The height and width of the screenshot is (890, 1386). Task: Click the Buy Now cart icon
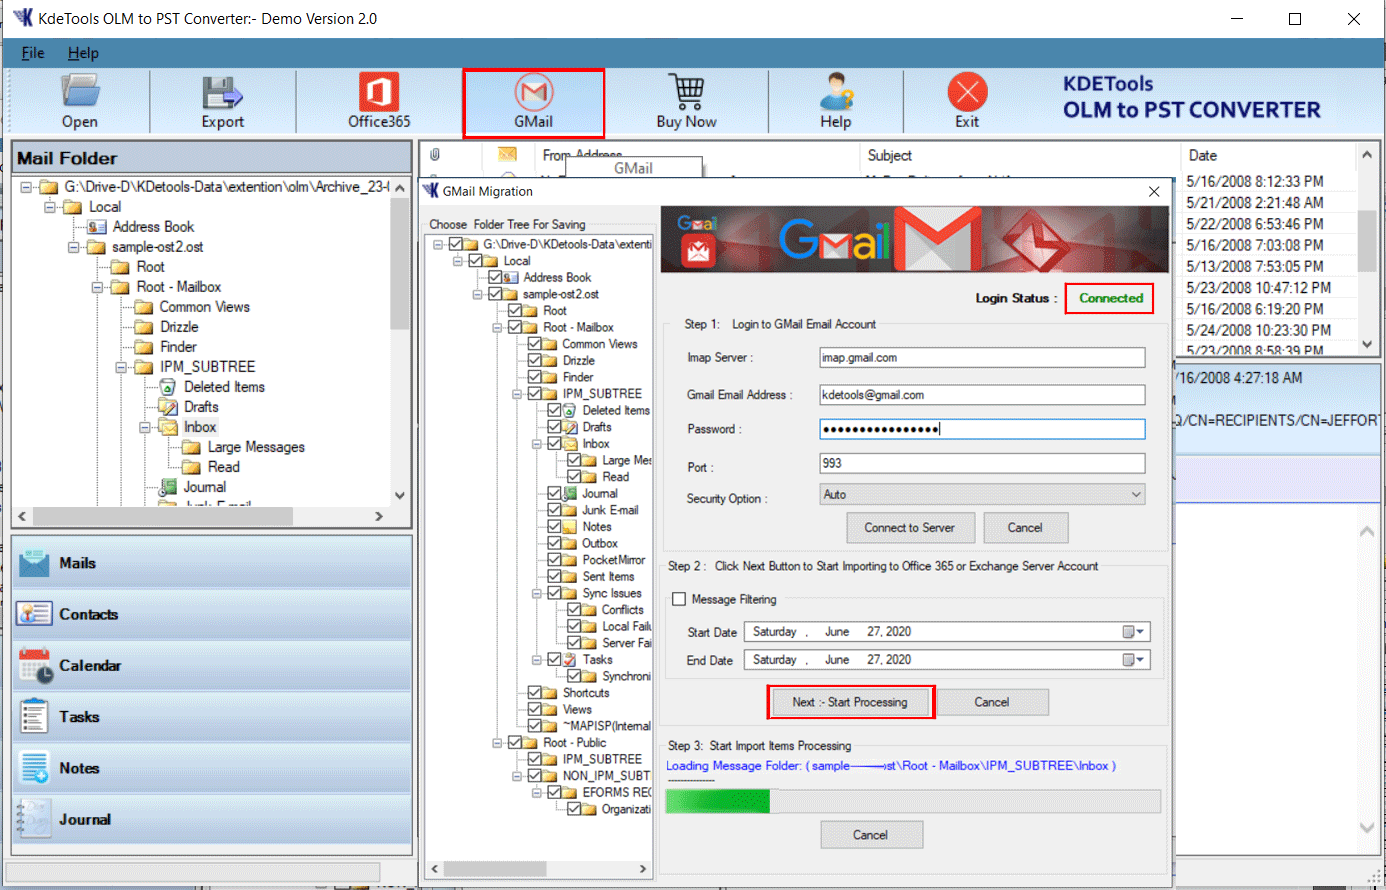tap(686, 92)
